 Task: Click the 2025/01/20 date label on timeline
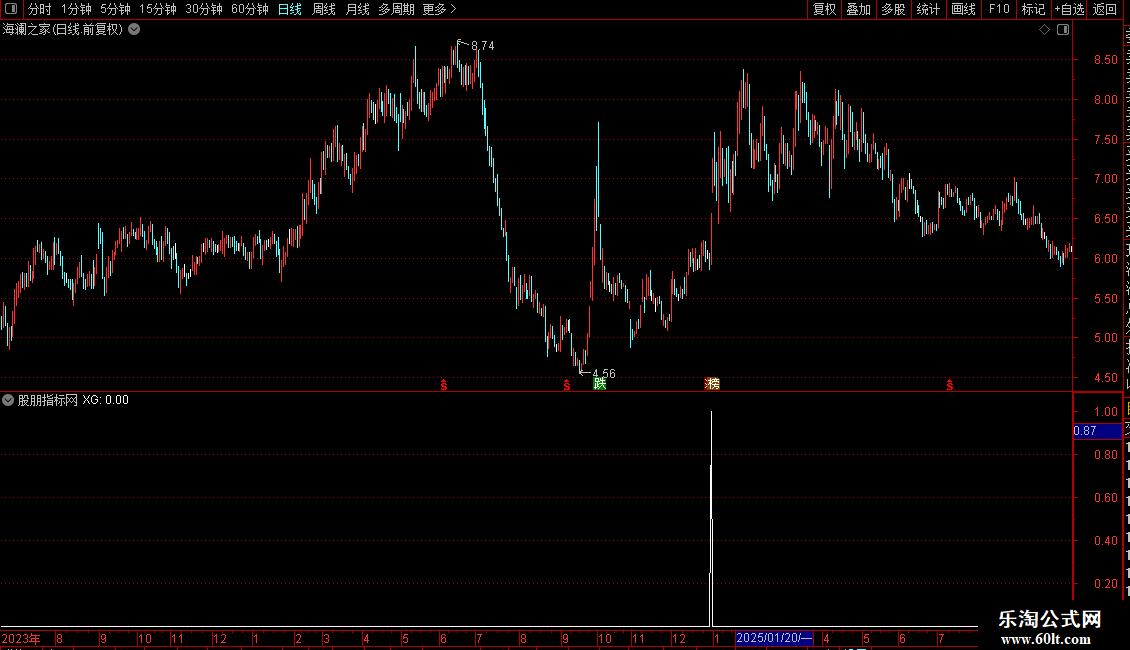pos(774,638)
